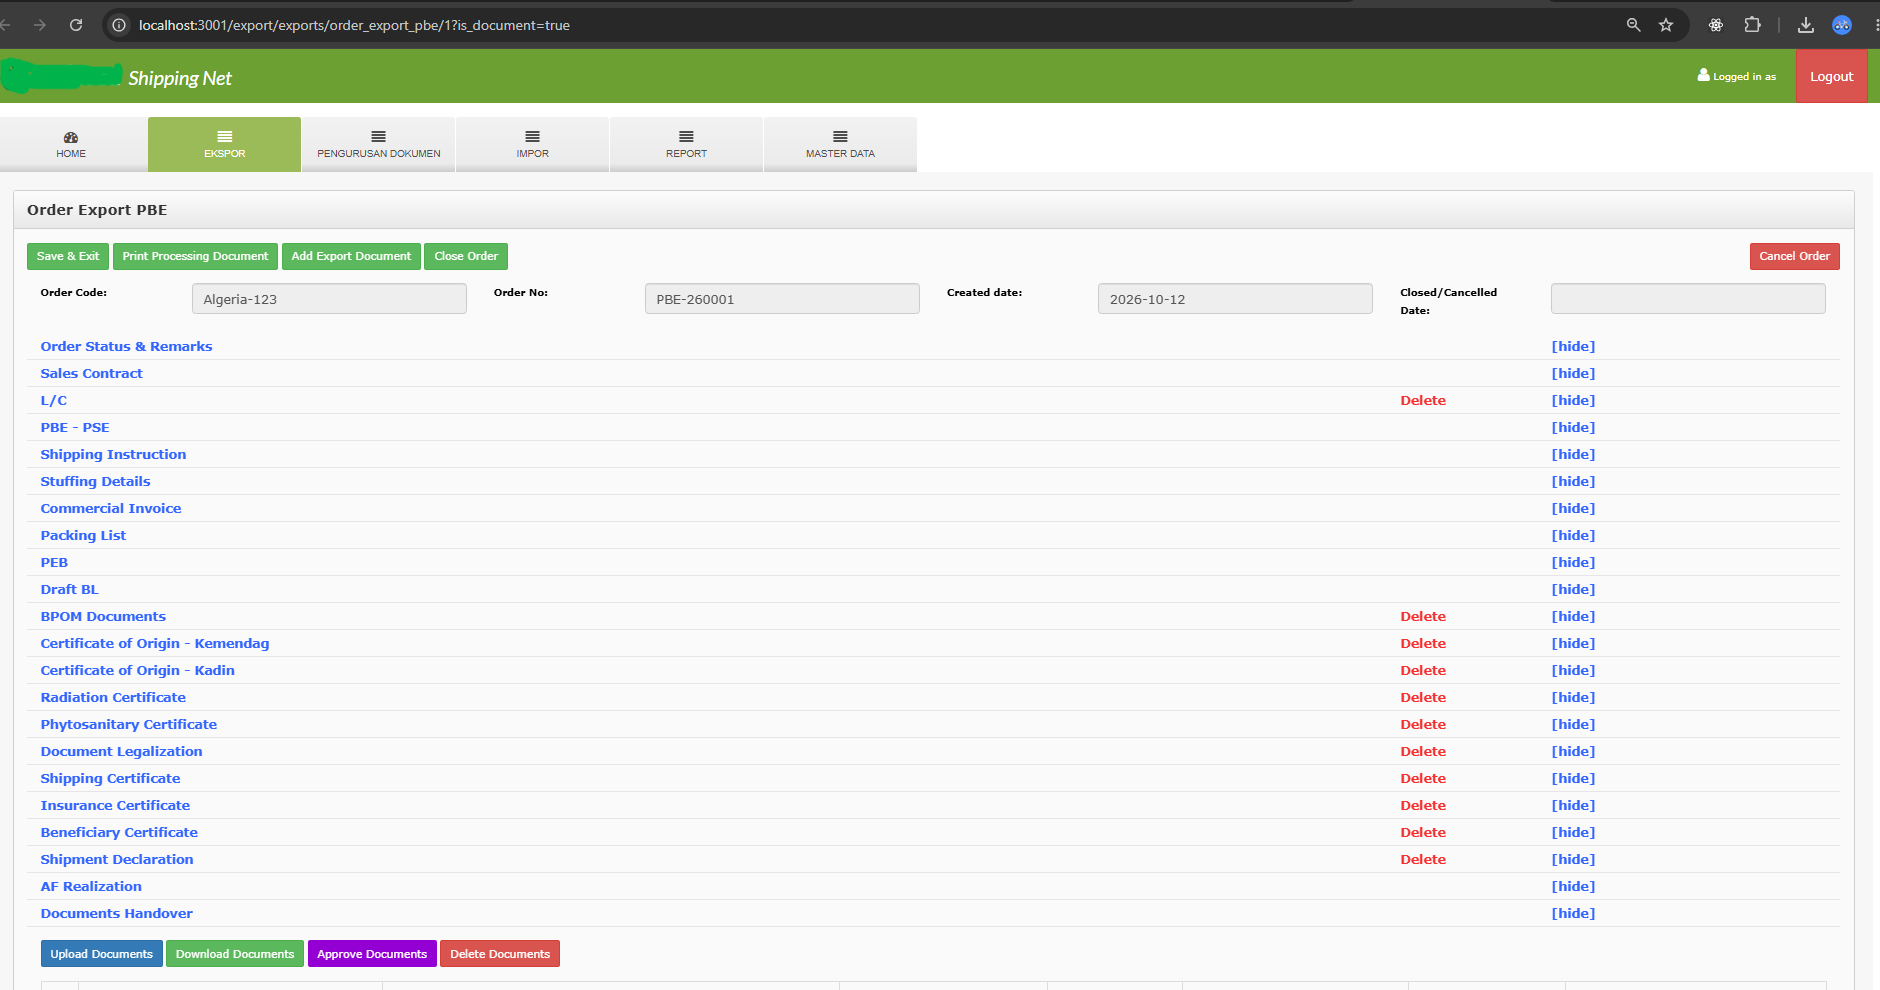The height and width of the screenshot is (990, 1880).
Task: Delete Certificate of Origin - Kemendag
Action: 1423,643
